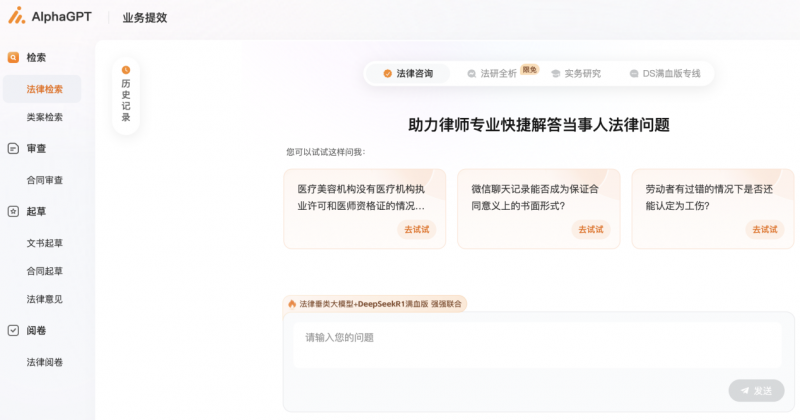Click the flame icon beside 法律垂类大模型 label
The height and width of the screenshot is (420, 800).
click(292, 304)
